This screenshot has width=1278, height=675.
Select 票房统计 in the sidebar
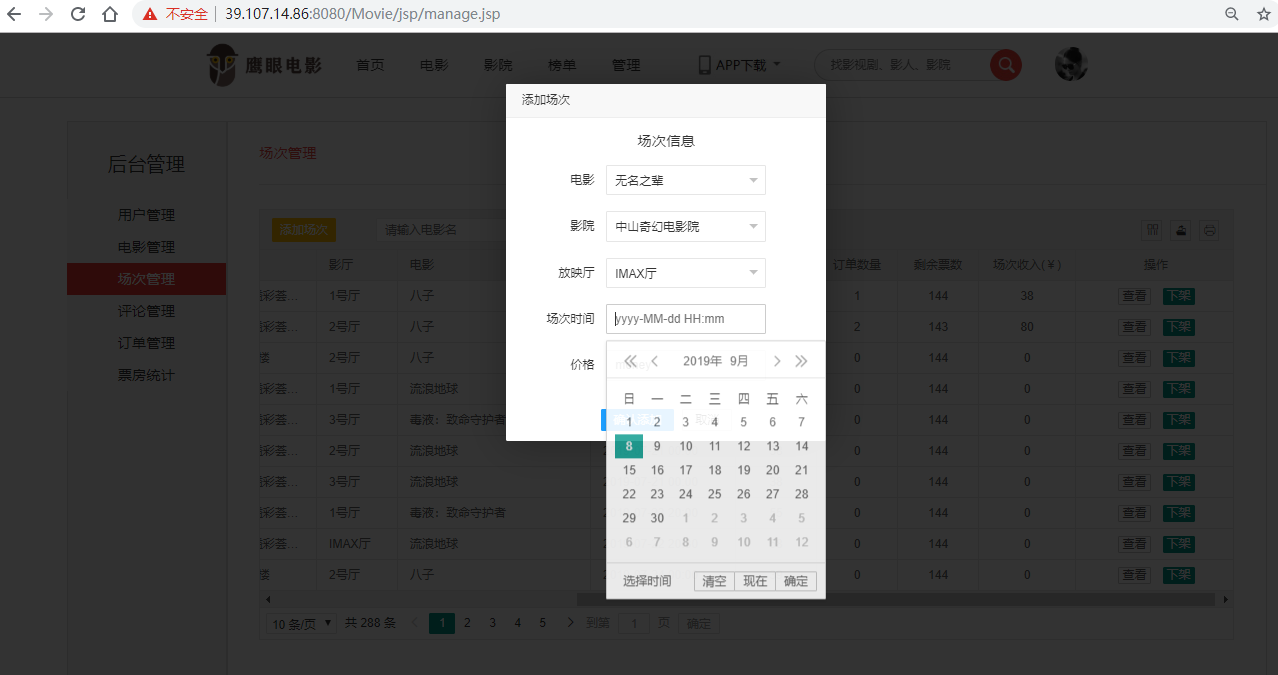pyautogui.click(x=146, y=375)
